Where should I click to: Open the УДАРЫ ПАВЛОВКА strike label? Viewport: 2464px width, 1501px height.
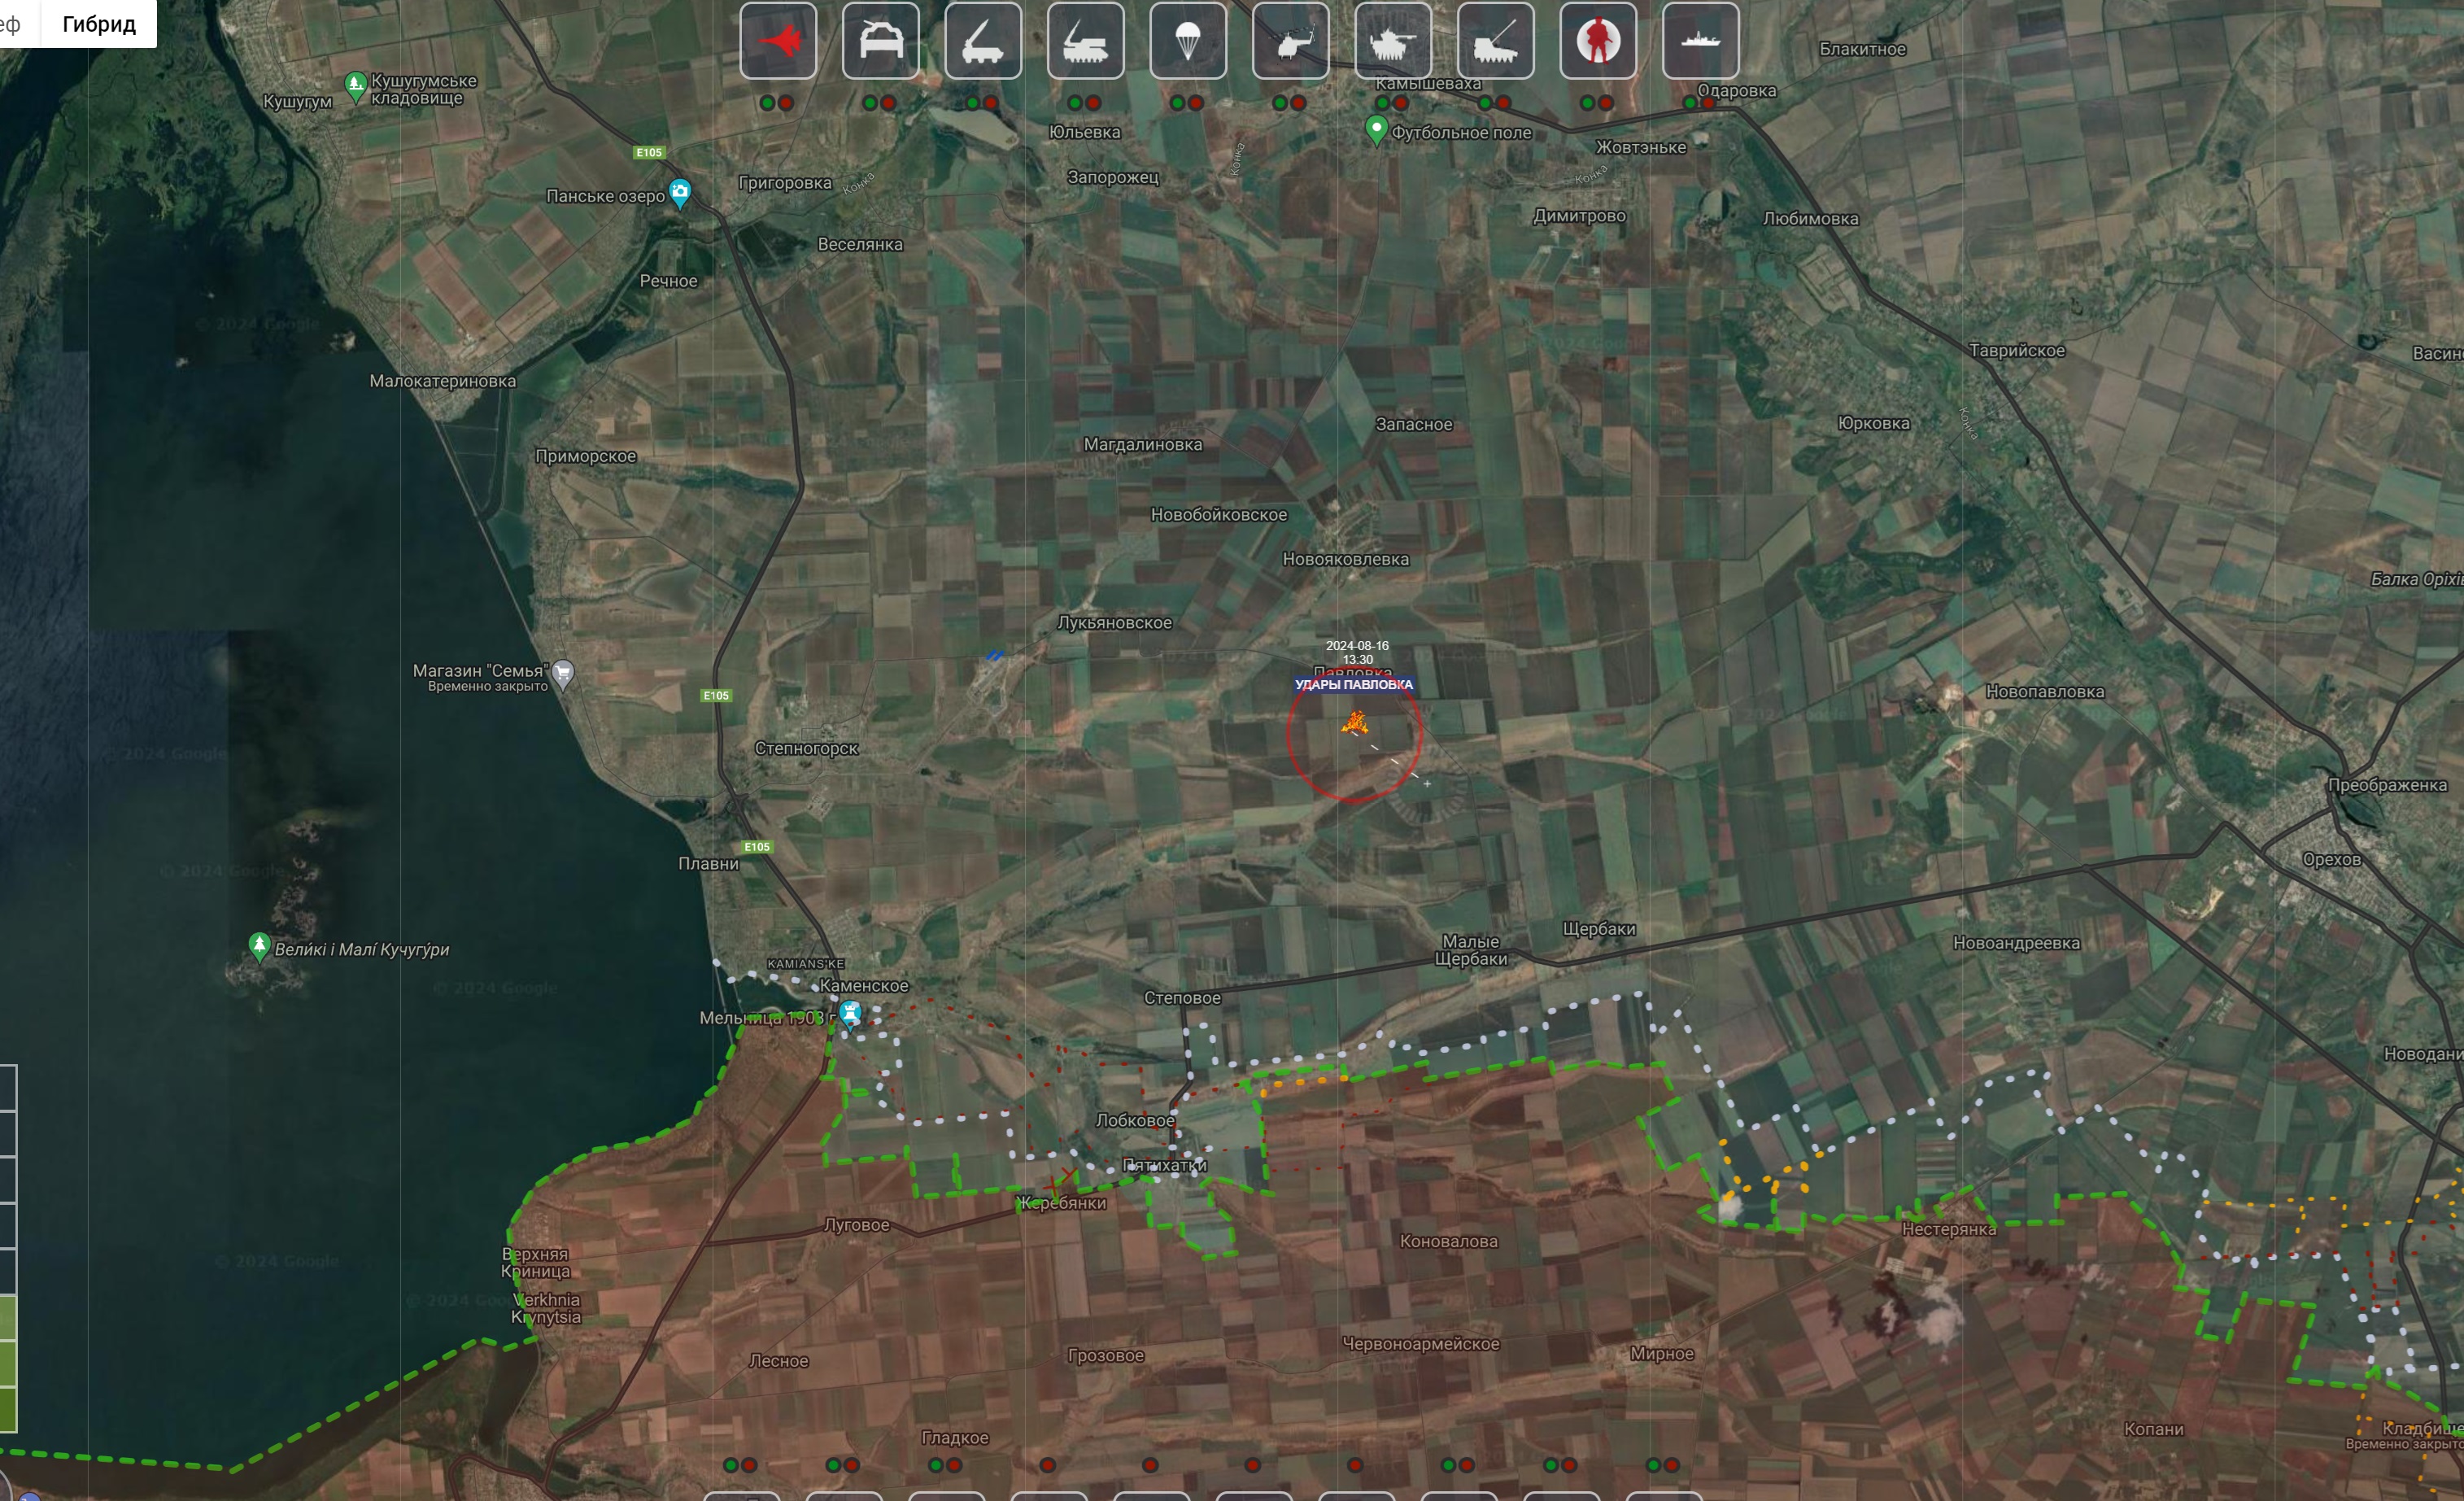click(x=1353, y=685)
